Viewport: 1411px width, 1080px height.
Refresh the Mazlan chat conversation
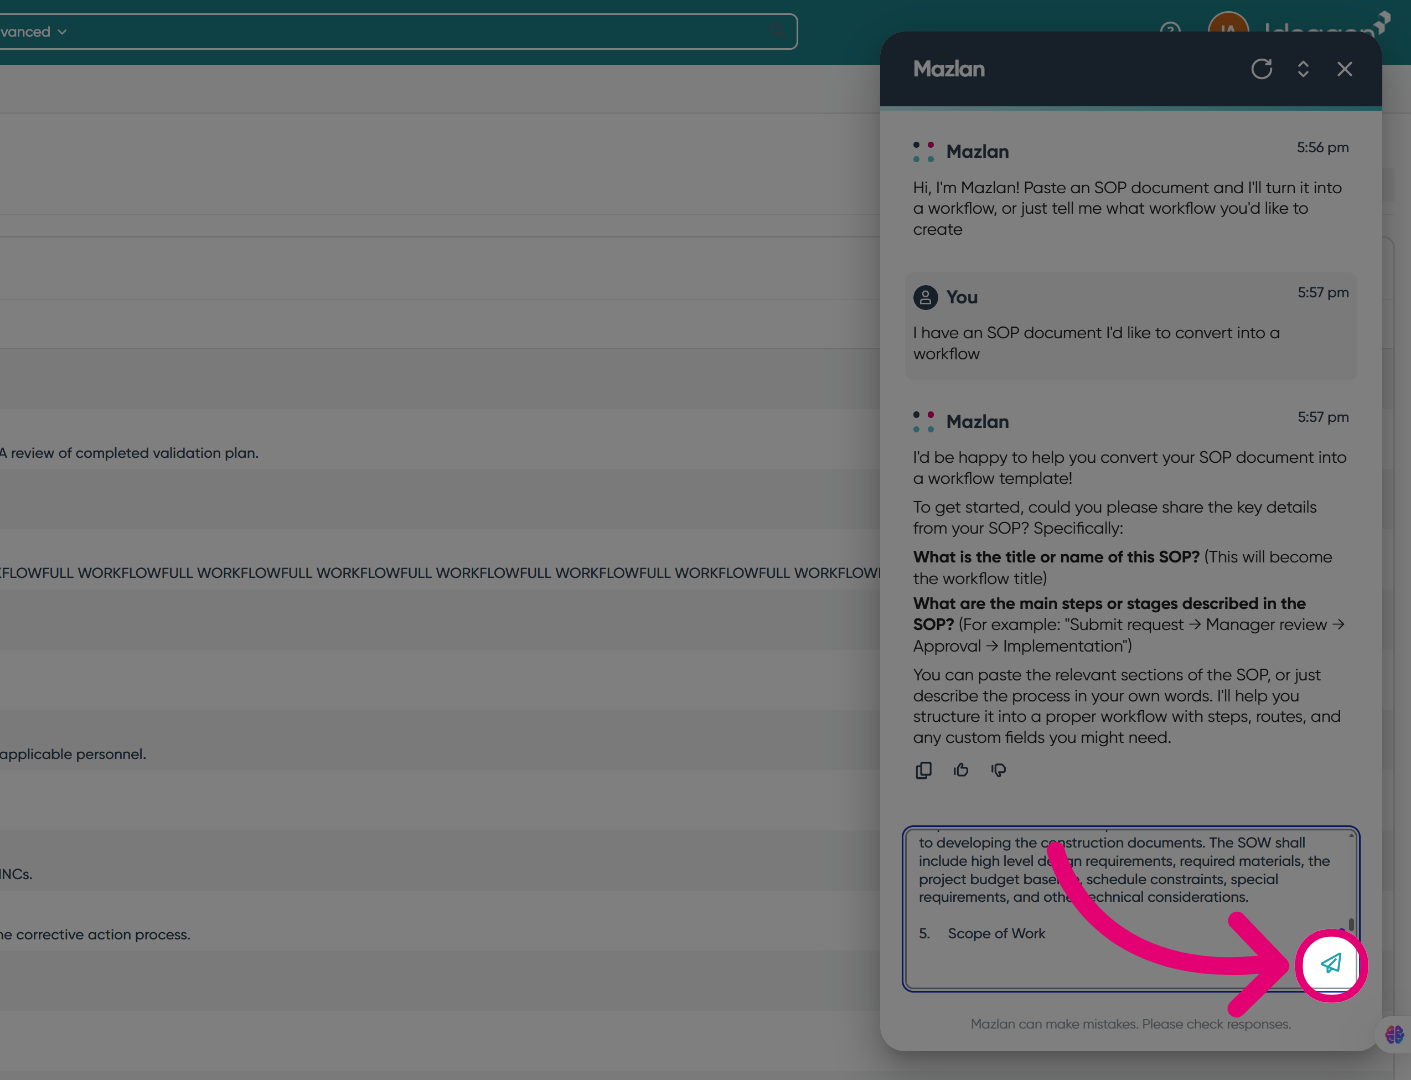(1262, 69)
